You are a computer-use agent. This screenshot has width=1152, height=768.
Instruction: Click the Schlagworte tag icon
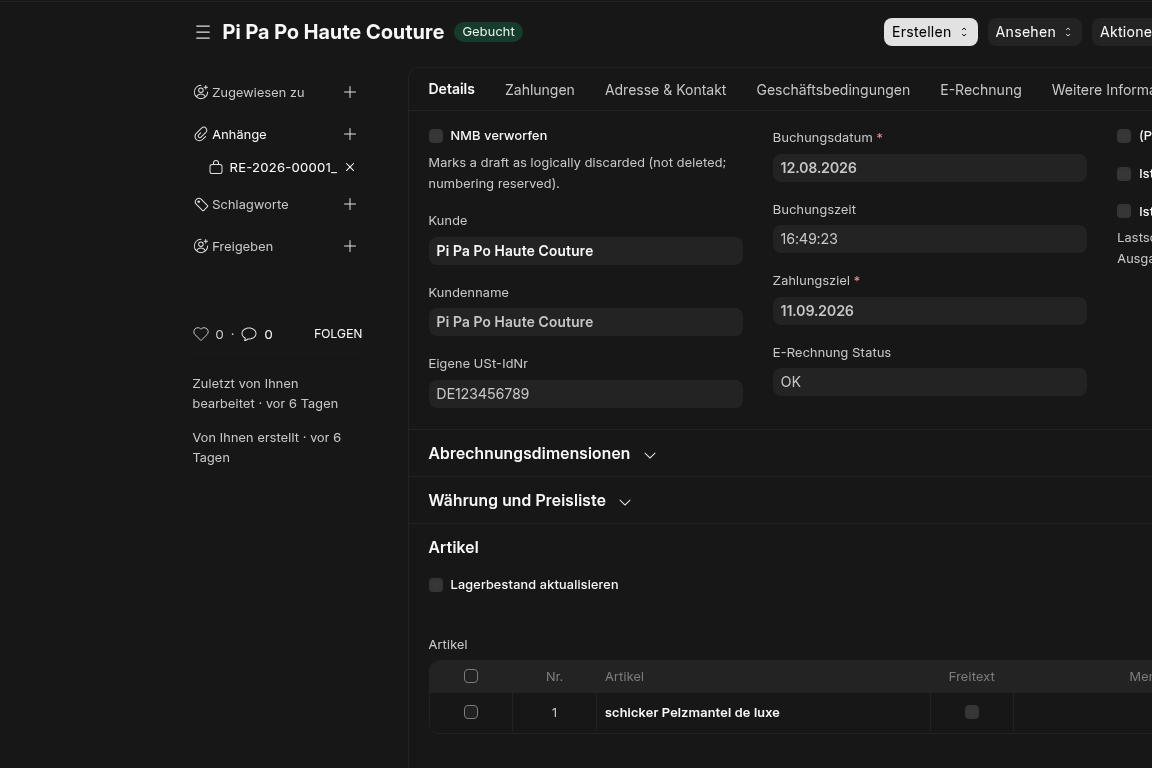click(201, 204)
